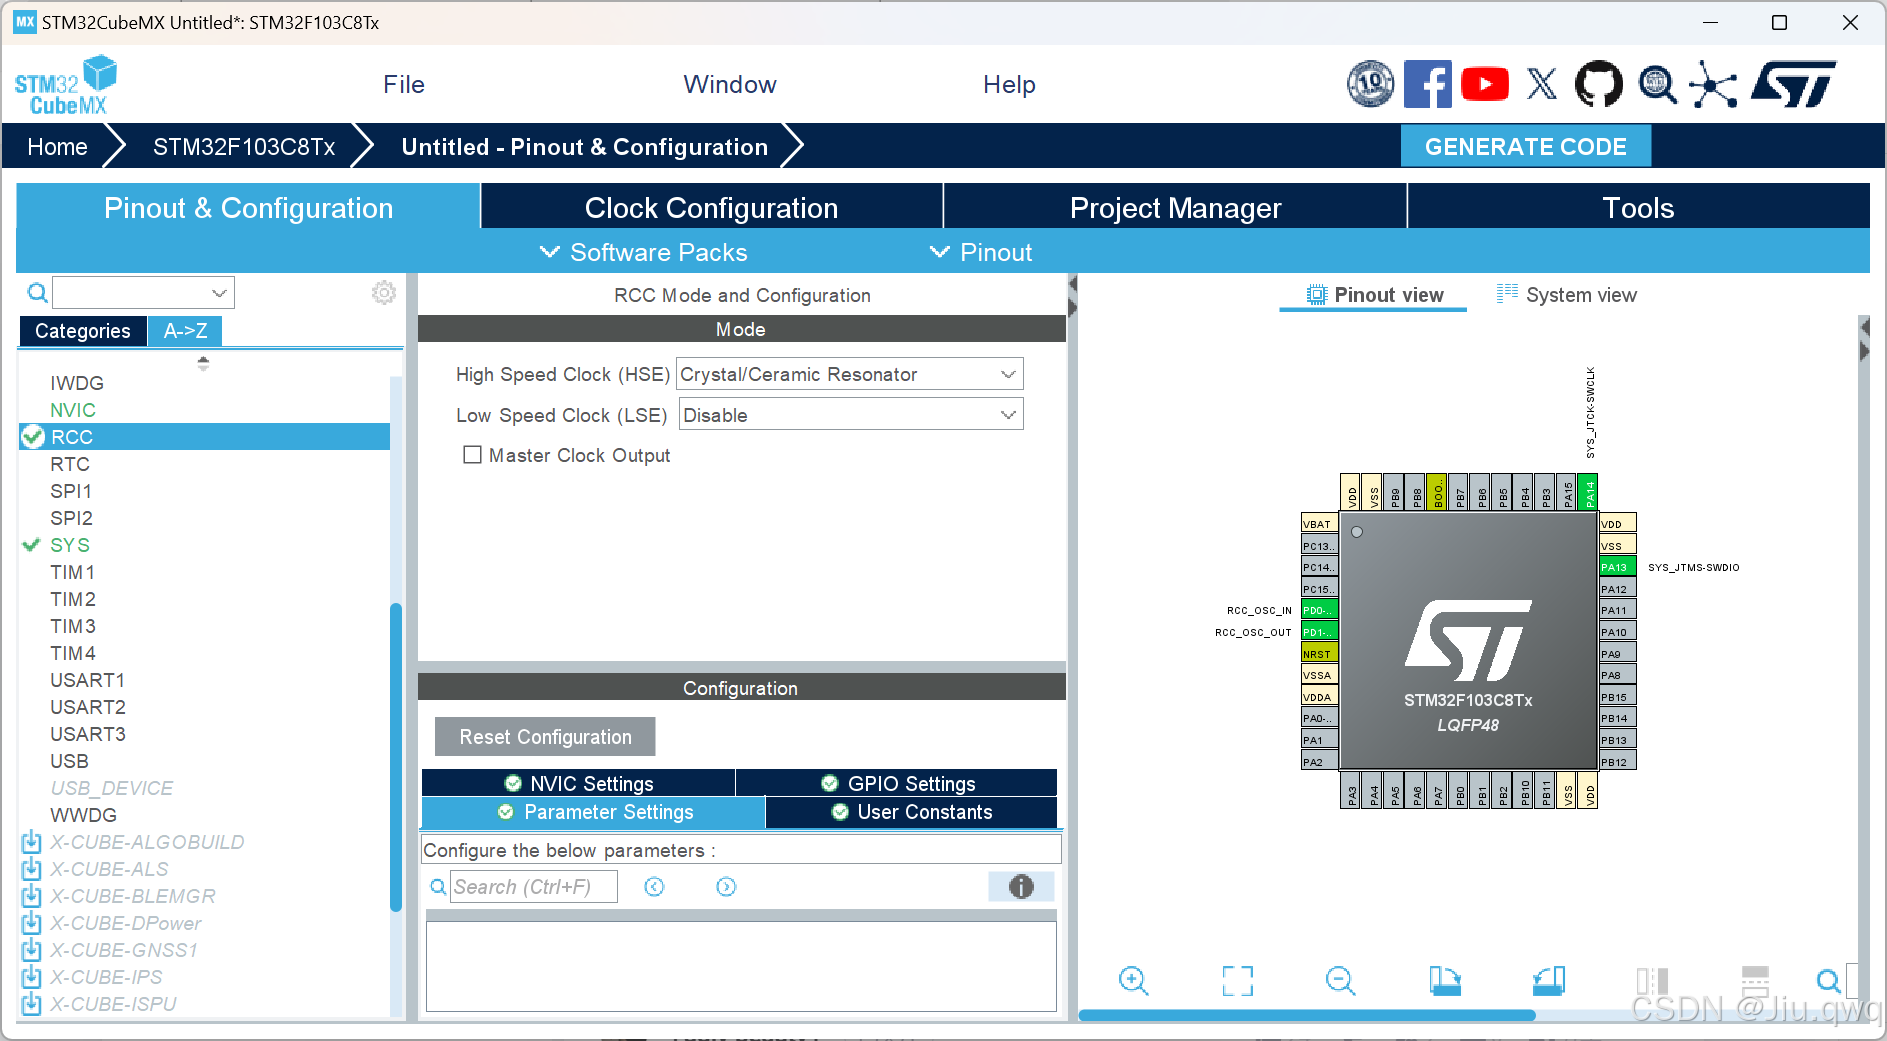Viewport: 1887px width, 1041px height.
Task: Click the collapse arrows above the category list
Action: click(203, 363)
